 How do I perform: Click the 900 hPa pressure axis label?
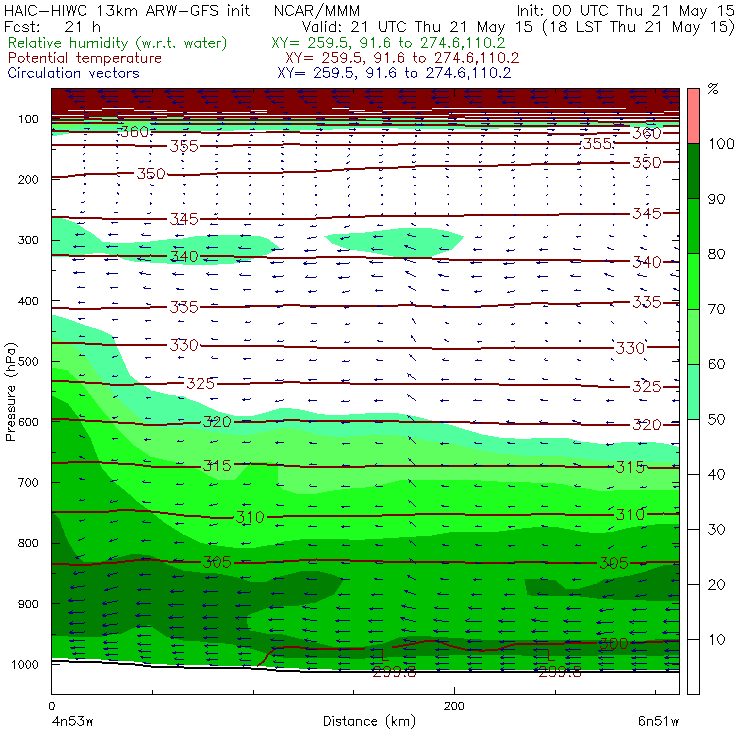coord(28,604)
